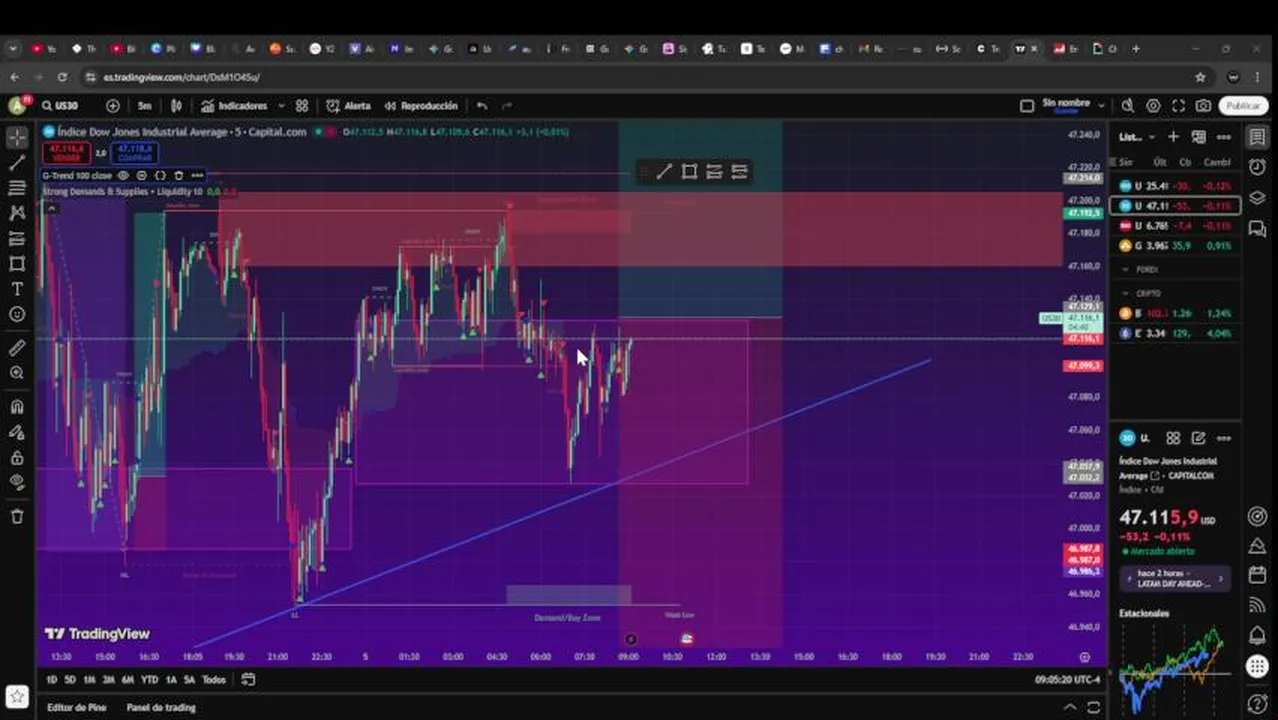Open chart settings gear icon
This screenshot has width=1278, height=720.
tap(1153, 105)
